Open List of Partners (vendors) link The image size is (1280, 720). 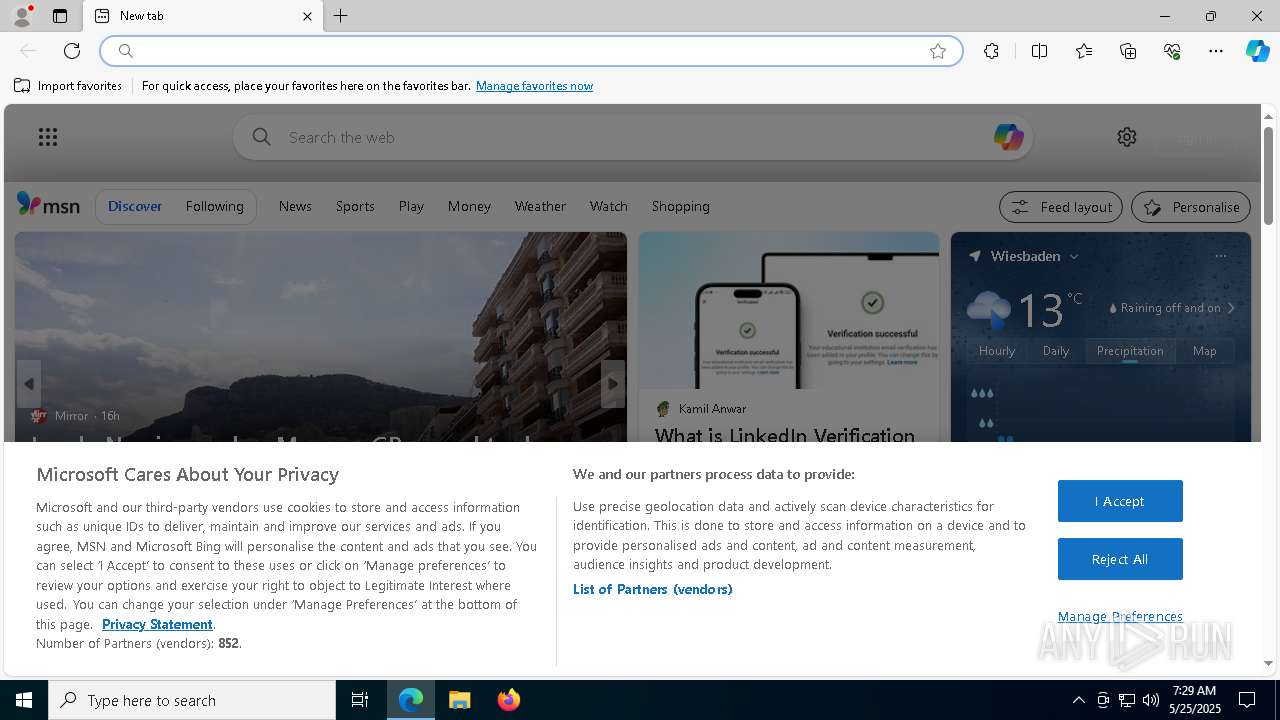pyautogui.click(x=653, y=589)
